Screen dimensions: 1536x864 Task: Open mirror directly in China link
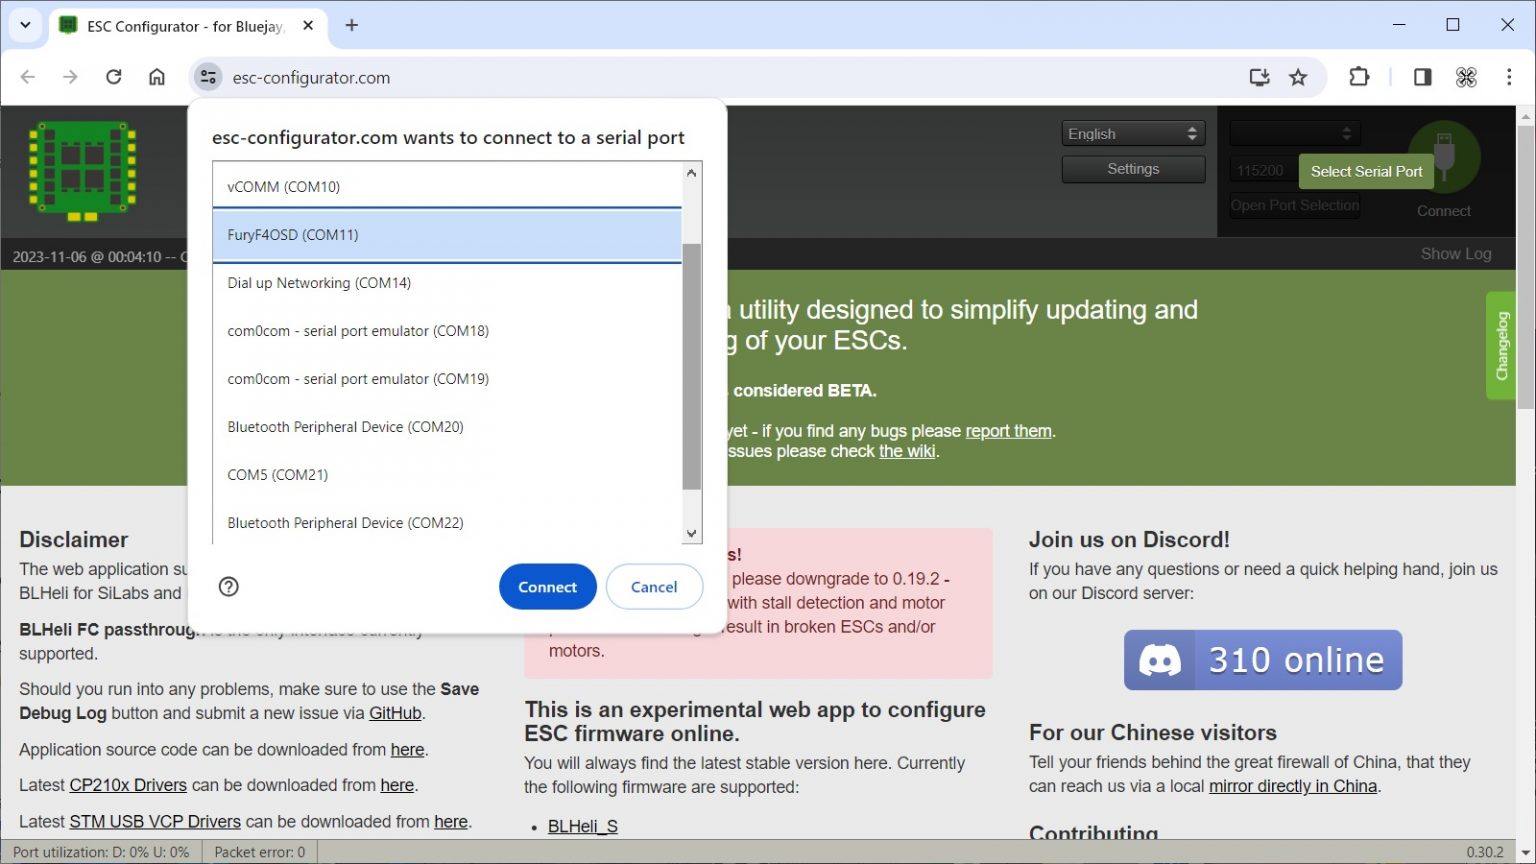1293,786
